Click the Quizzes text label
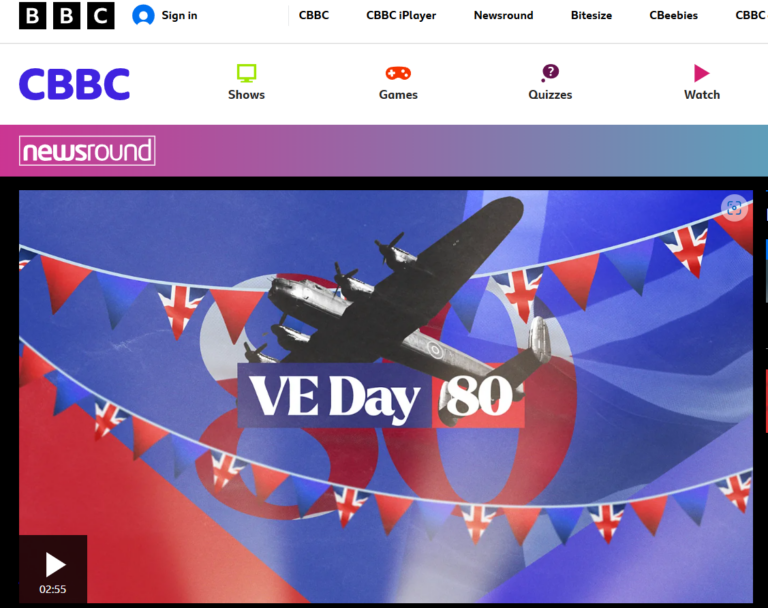The height and width of the screenshot is (608, 768). click(x=550, y=95)
